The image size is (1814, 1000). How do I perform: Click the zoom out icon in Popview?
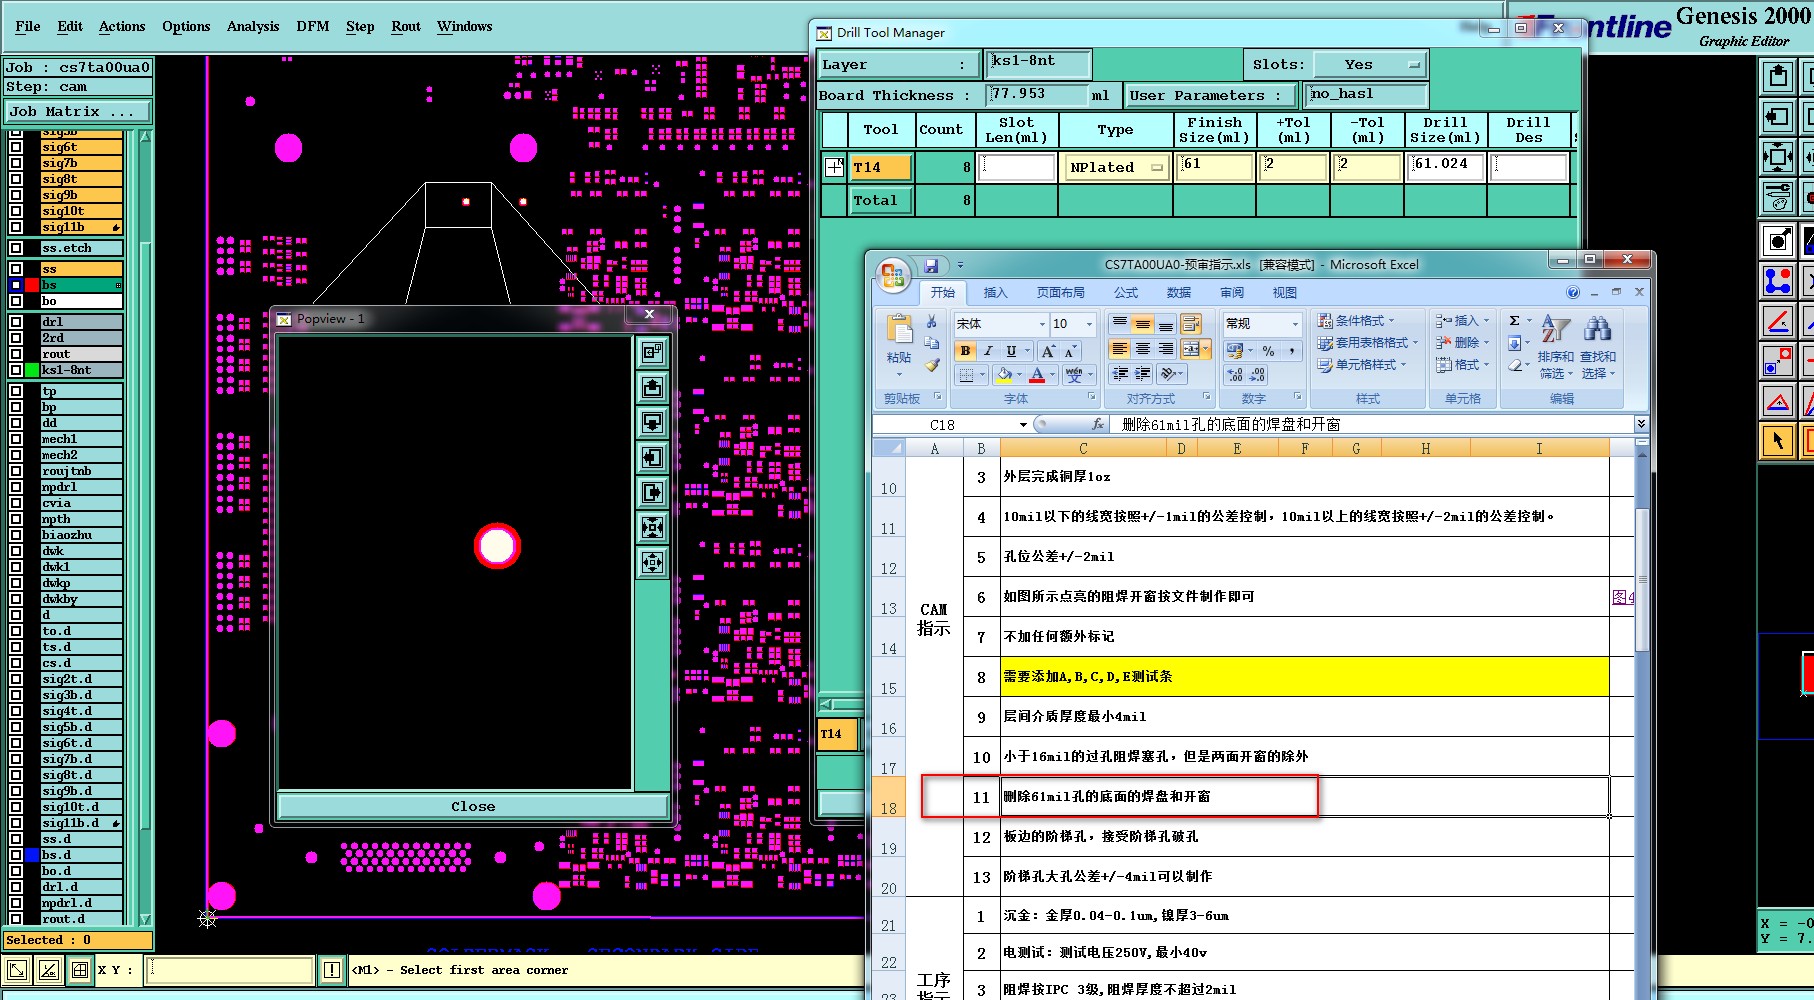[653, 563]
